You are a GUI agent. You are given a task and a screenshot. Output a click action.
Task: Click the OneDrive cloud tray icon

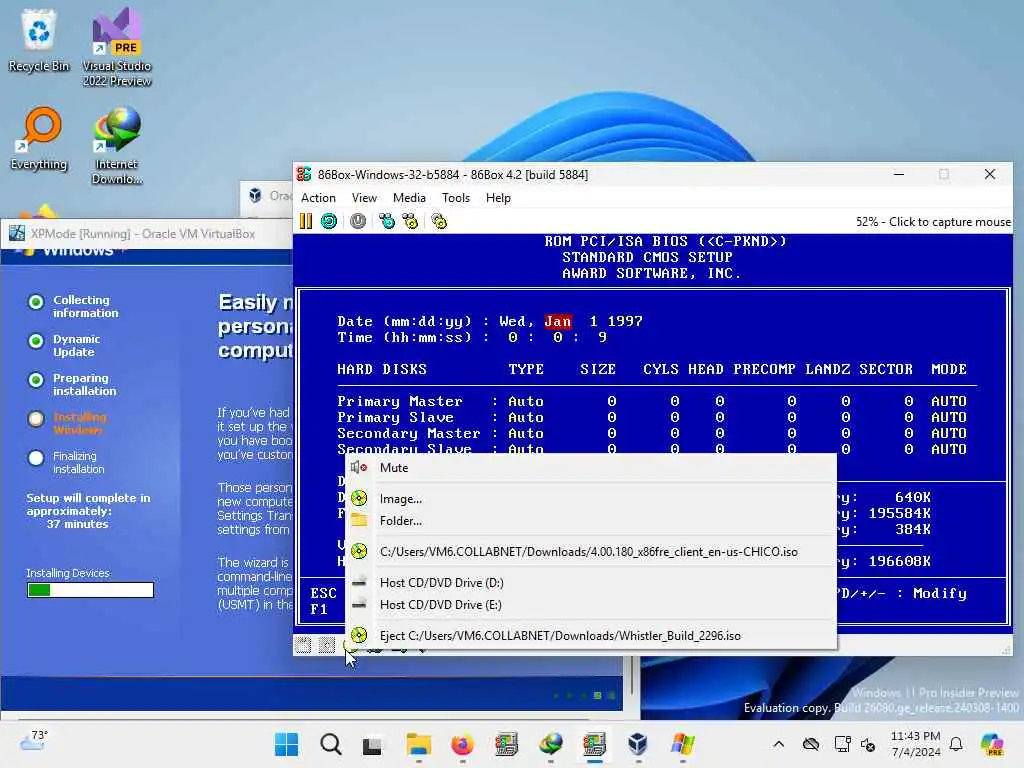click(x=811, y=744)
